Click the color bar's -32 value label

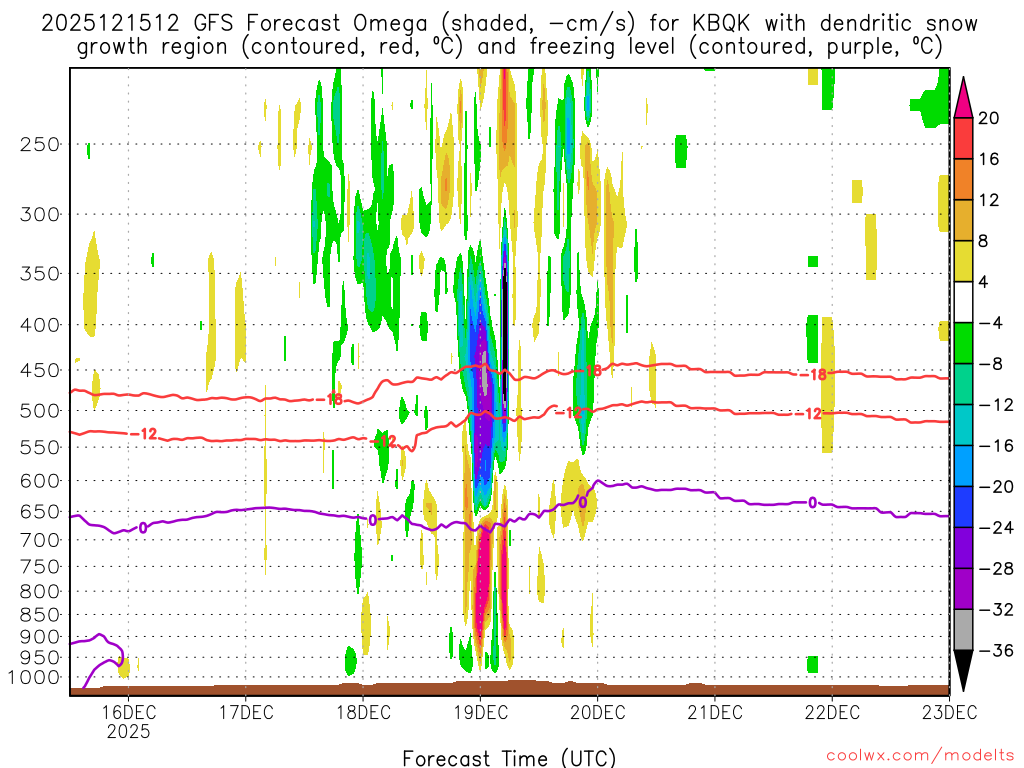[996, 610]
